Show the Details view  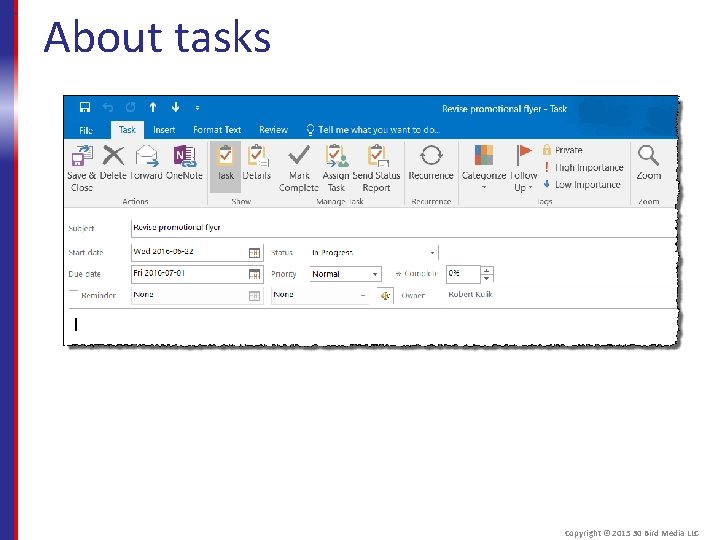pos(256,162)
